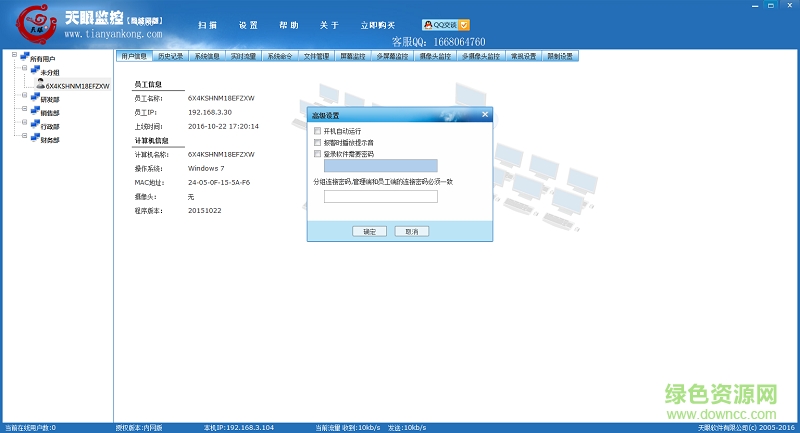800x433 pixels.
Task: Click 立即购买 in the top menu
Action: [378, 25]
